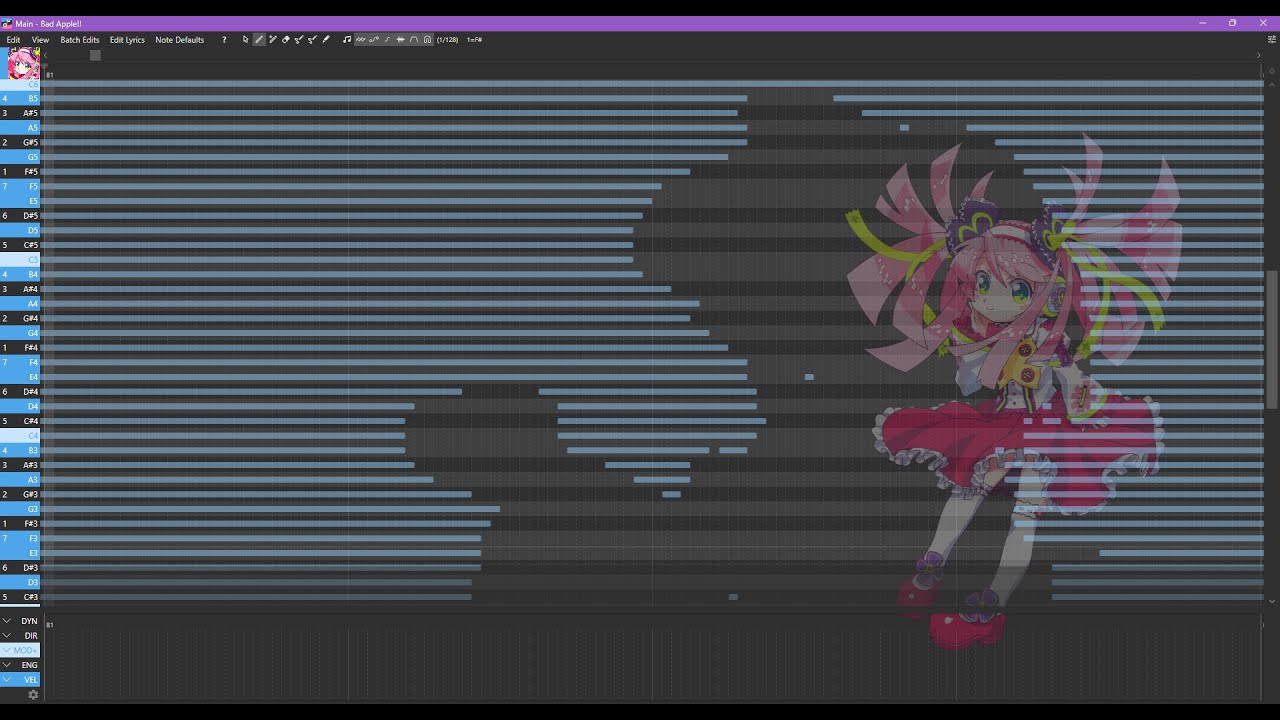The width and height of the screenshot is (1280, 720).
Task: Toggle waveform display icon
Action: coord(400,40)
